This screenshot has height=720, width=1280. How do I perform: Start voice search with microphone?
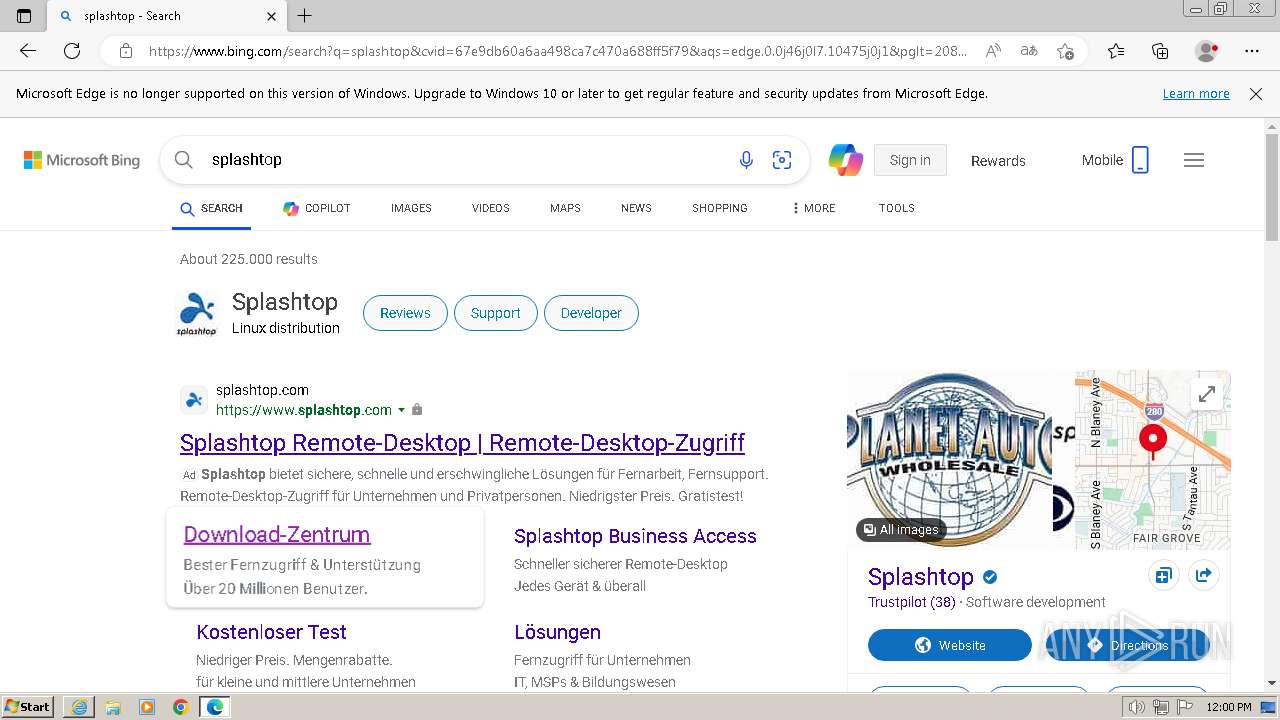pyautogui.click(x=746, y=160)
